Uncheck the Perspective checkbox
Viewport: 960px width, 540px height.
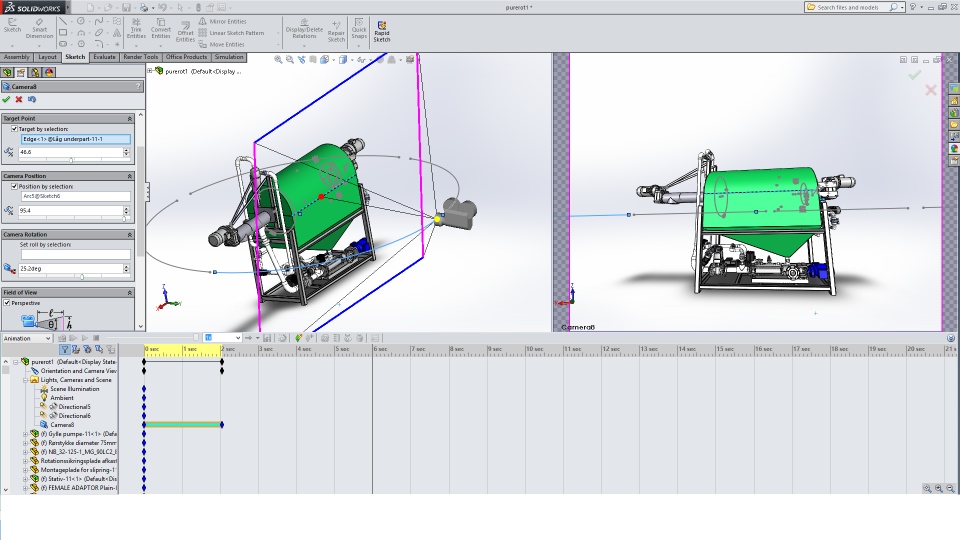click(x=7, y=303)
